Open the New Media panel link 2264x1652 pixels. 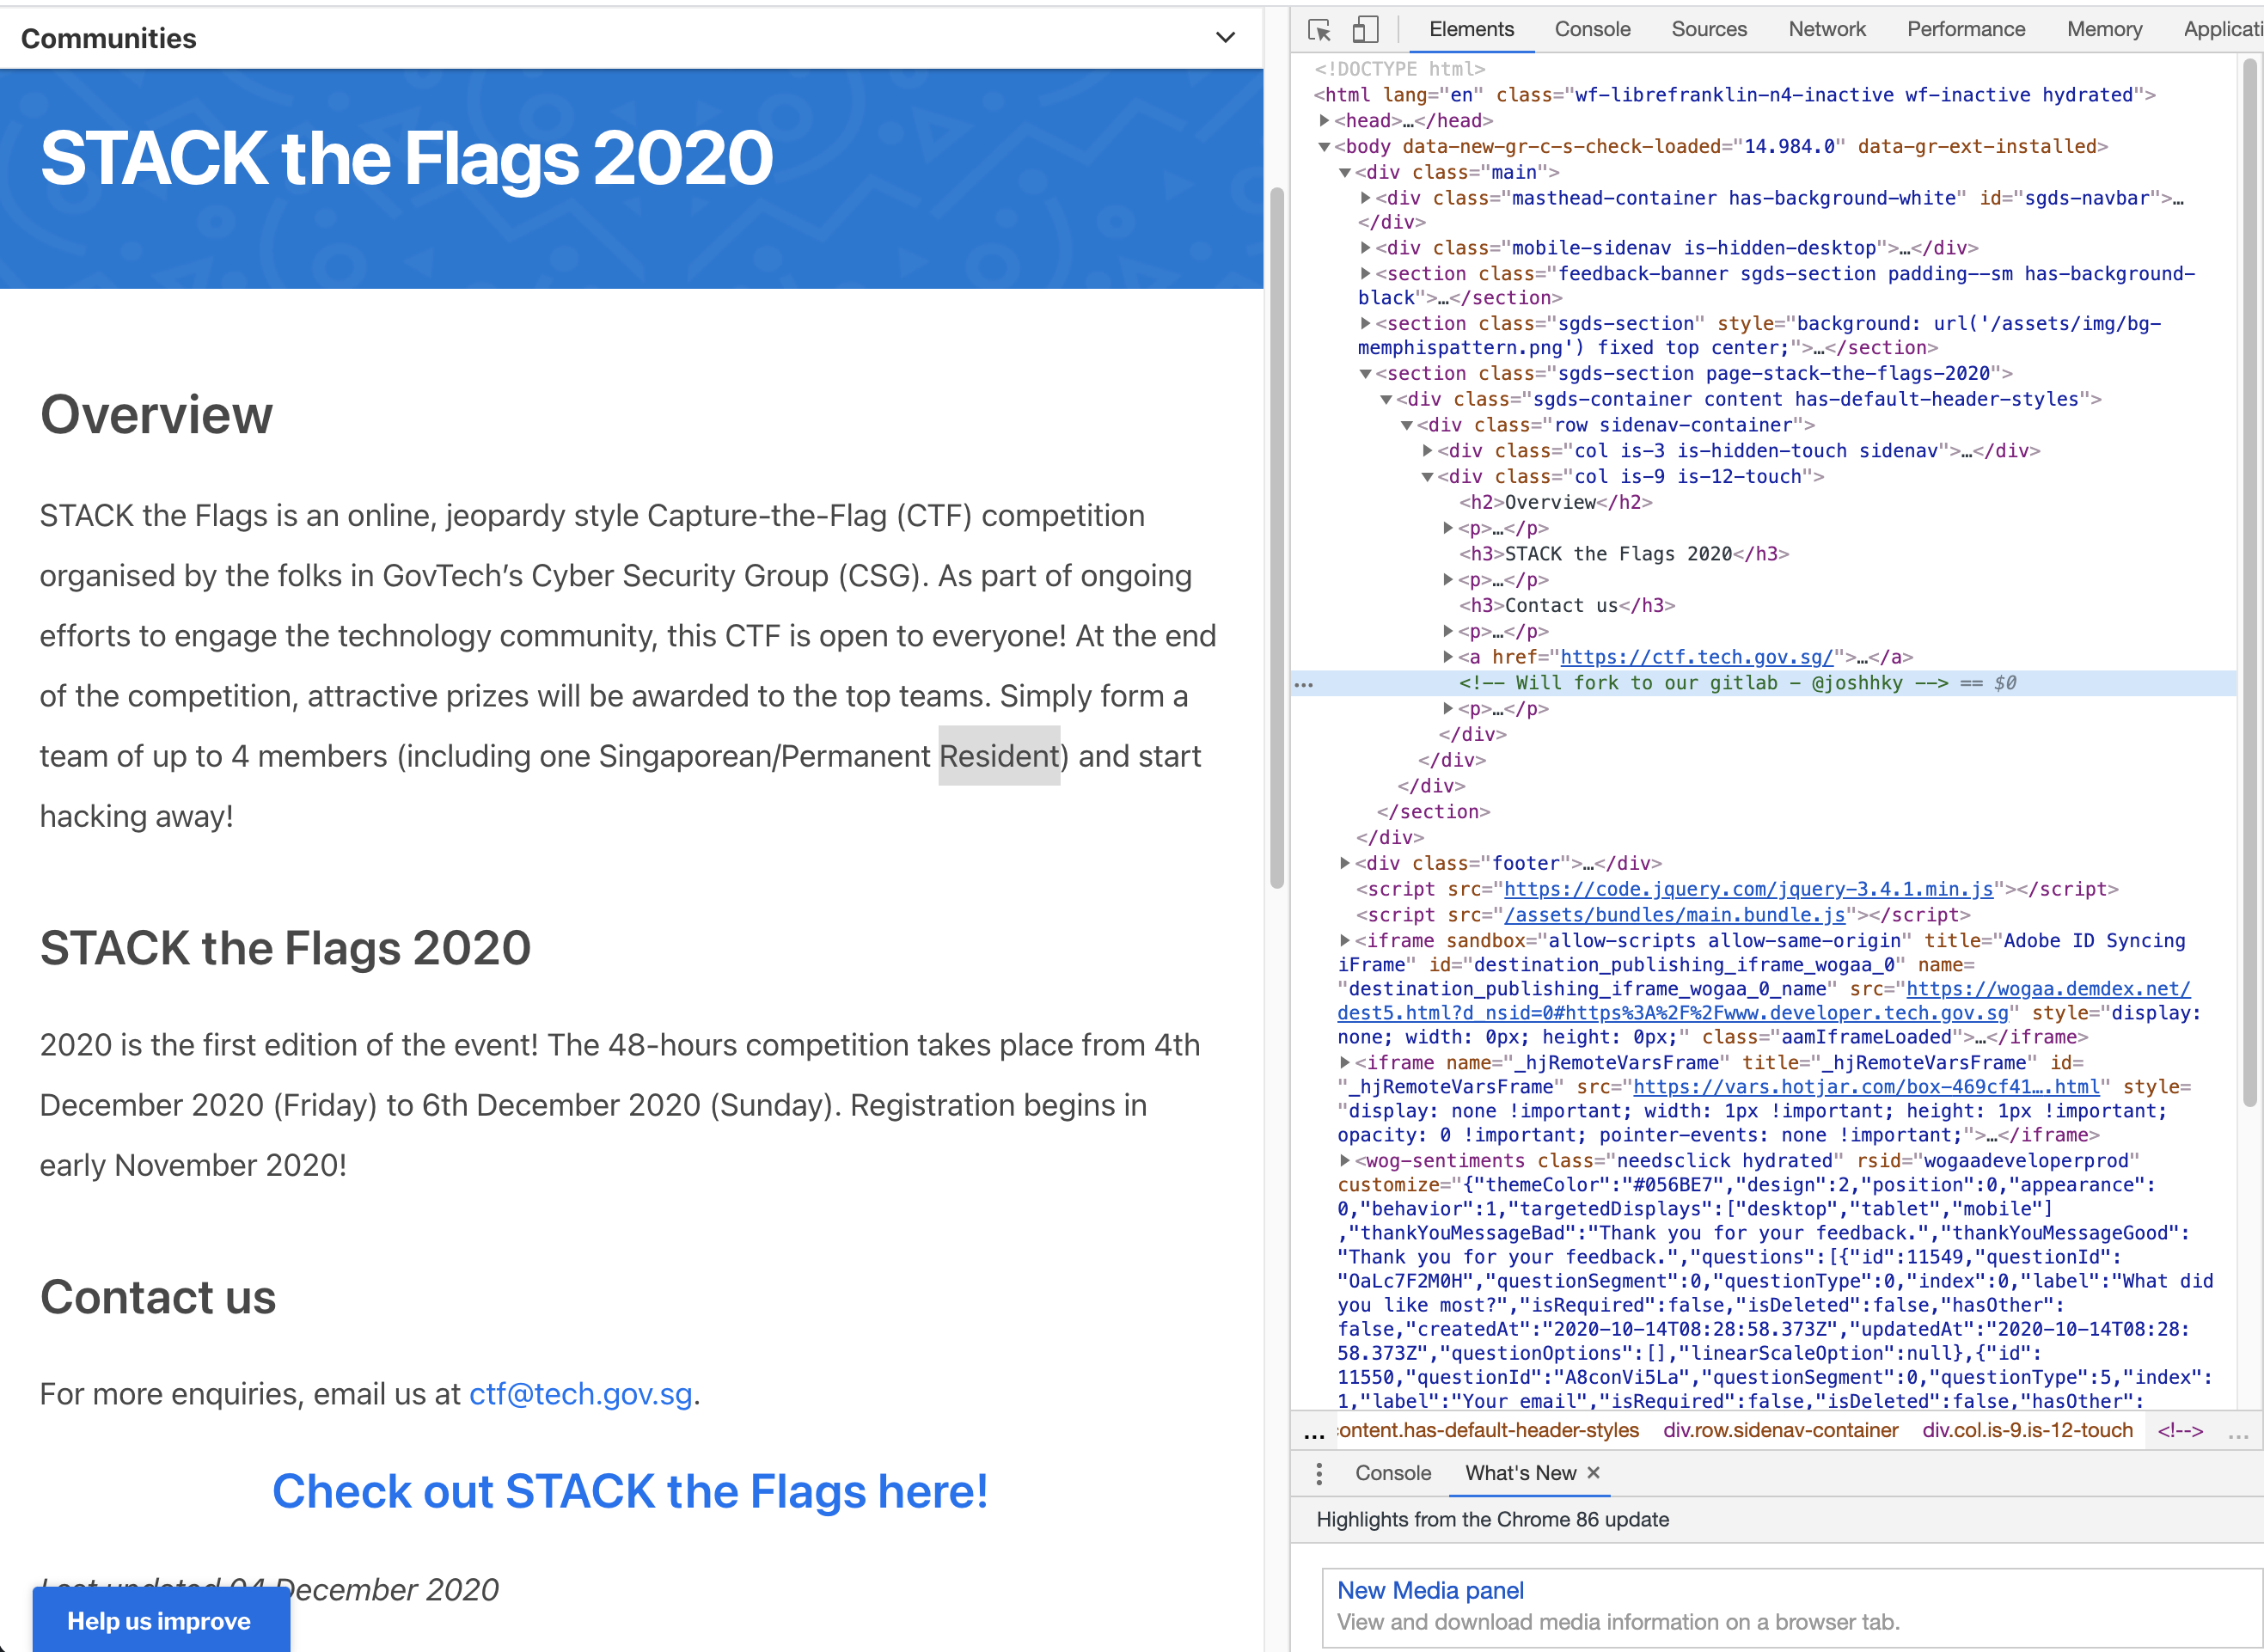coord(1430,1590)
